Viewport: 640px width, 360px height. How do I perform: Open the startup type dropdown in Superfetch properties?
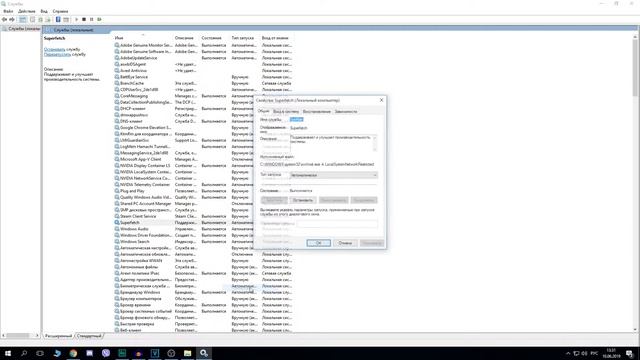[x=333, y=175]
